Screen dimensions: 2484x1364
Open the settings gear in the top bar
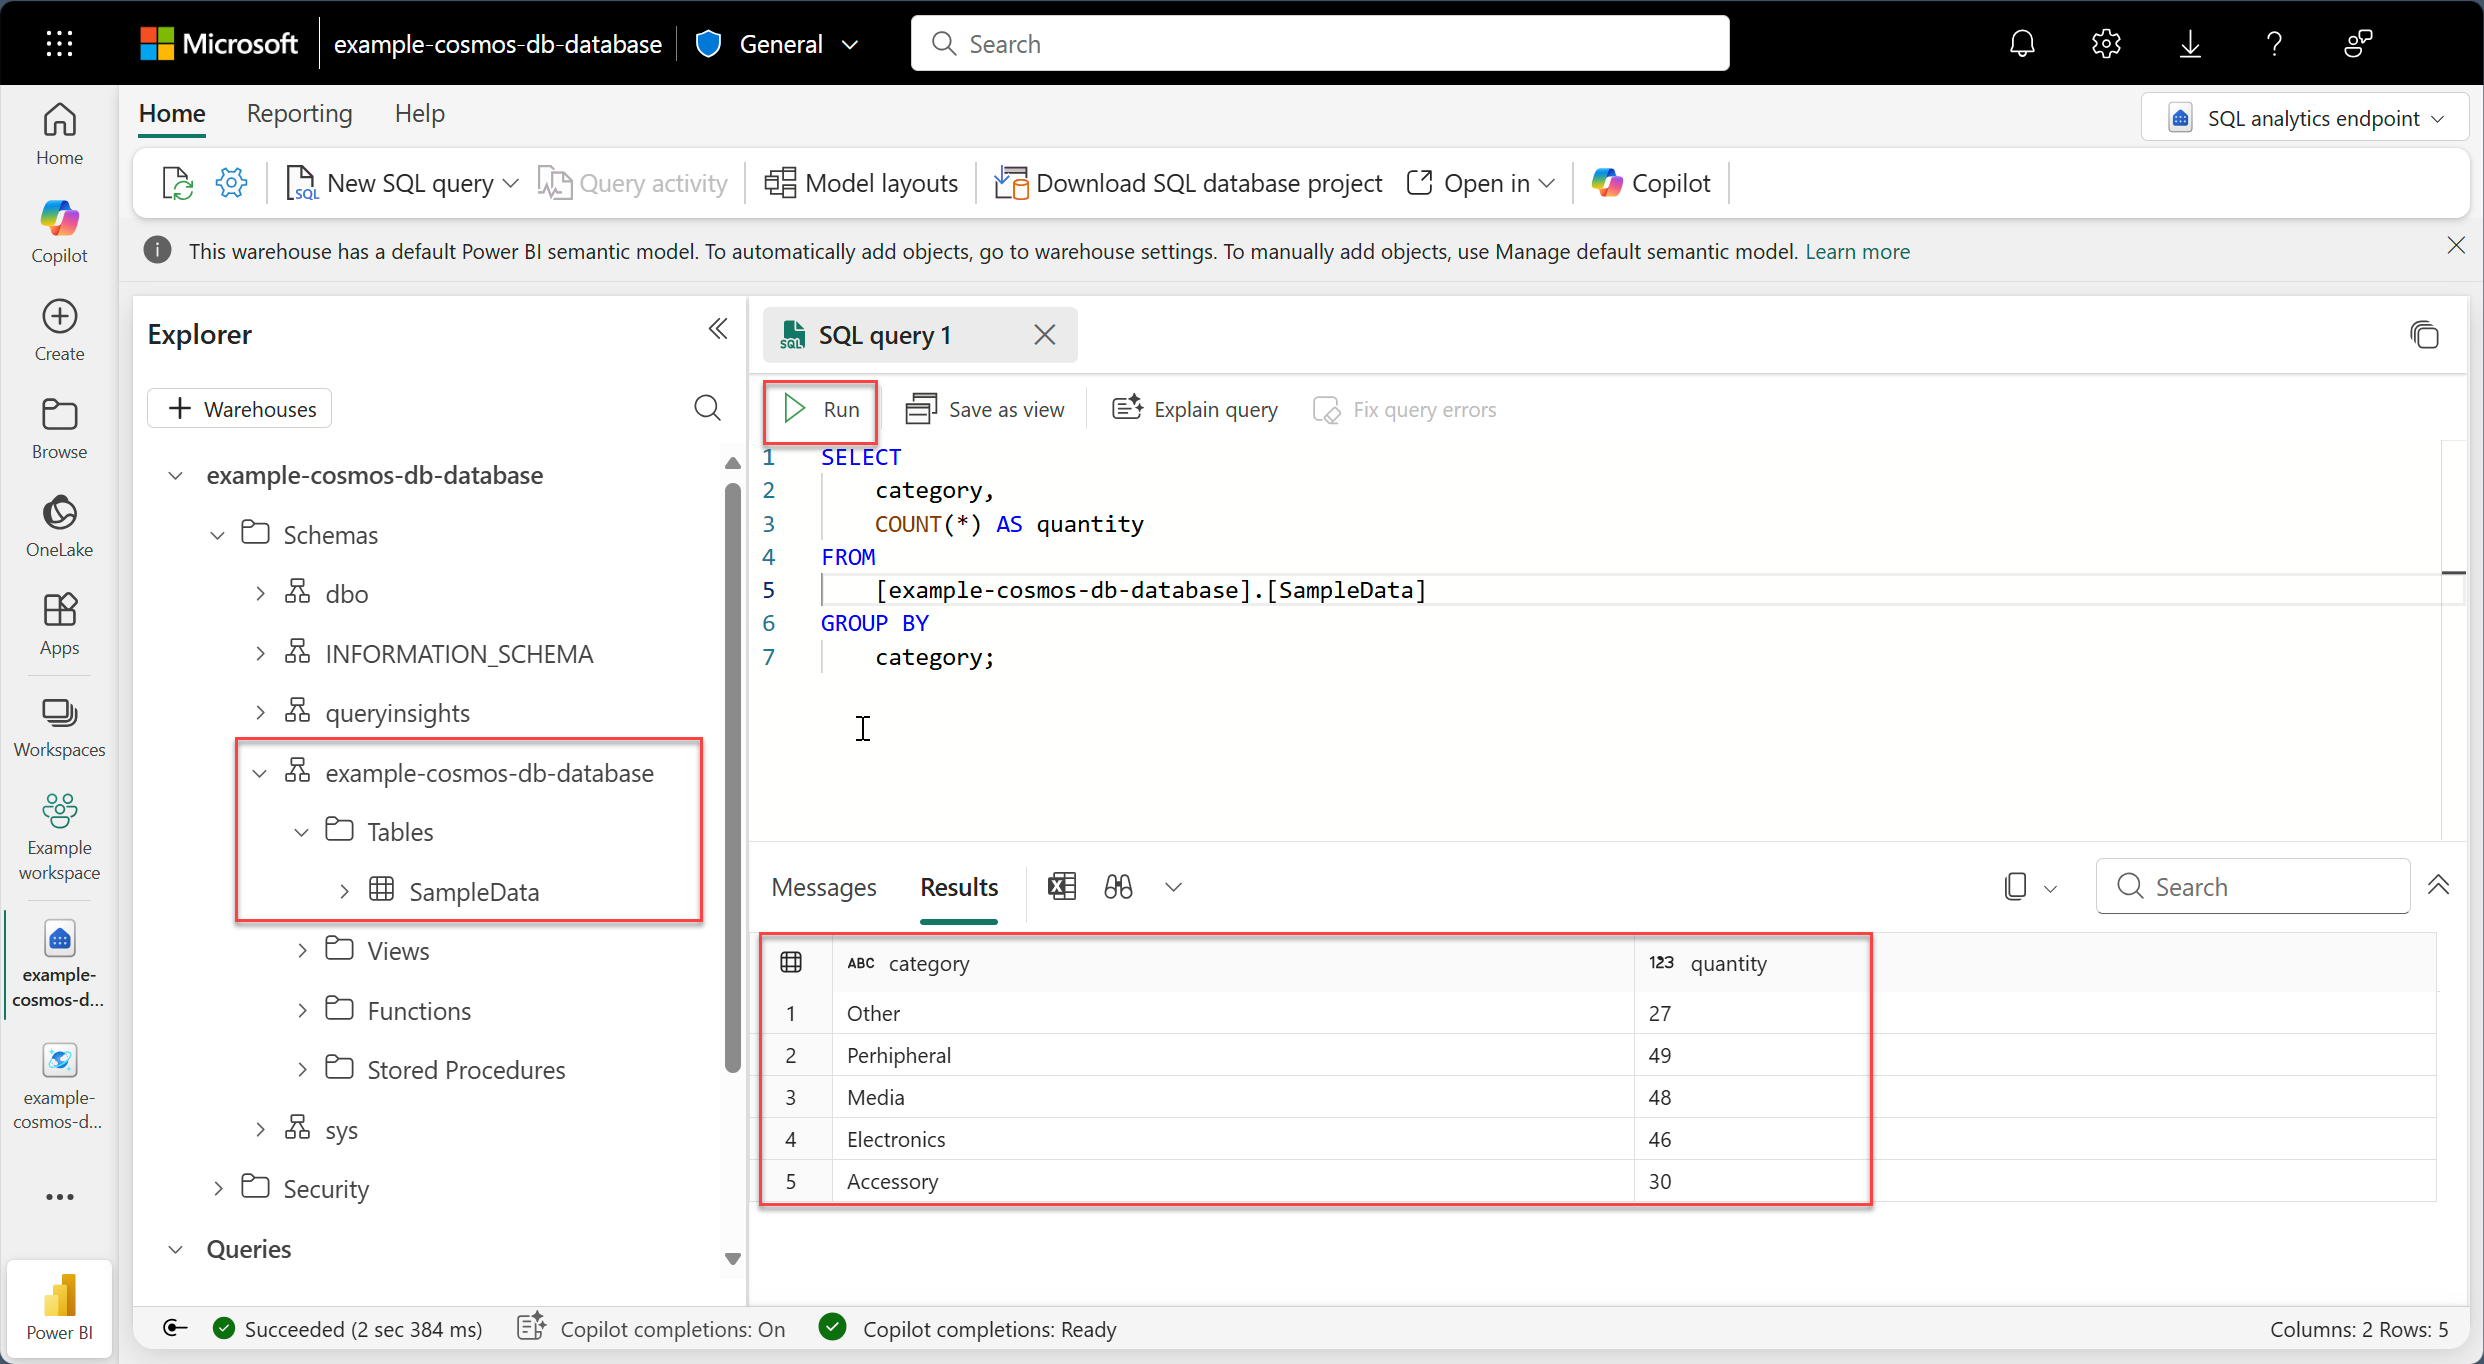point(2106,43)
